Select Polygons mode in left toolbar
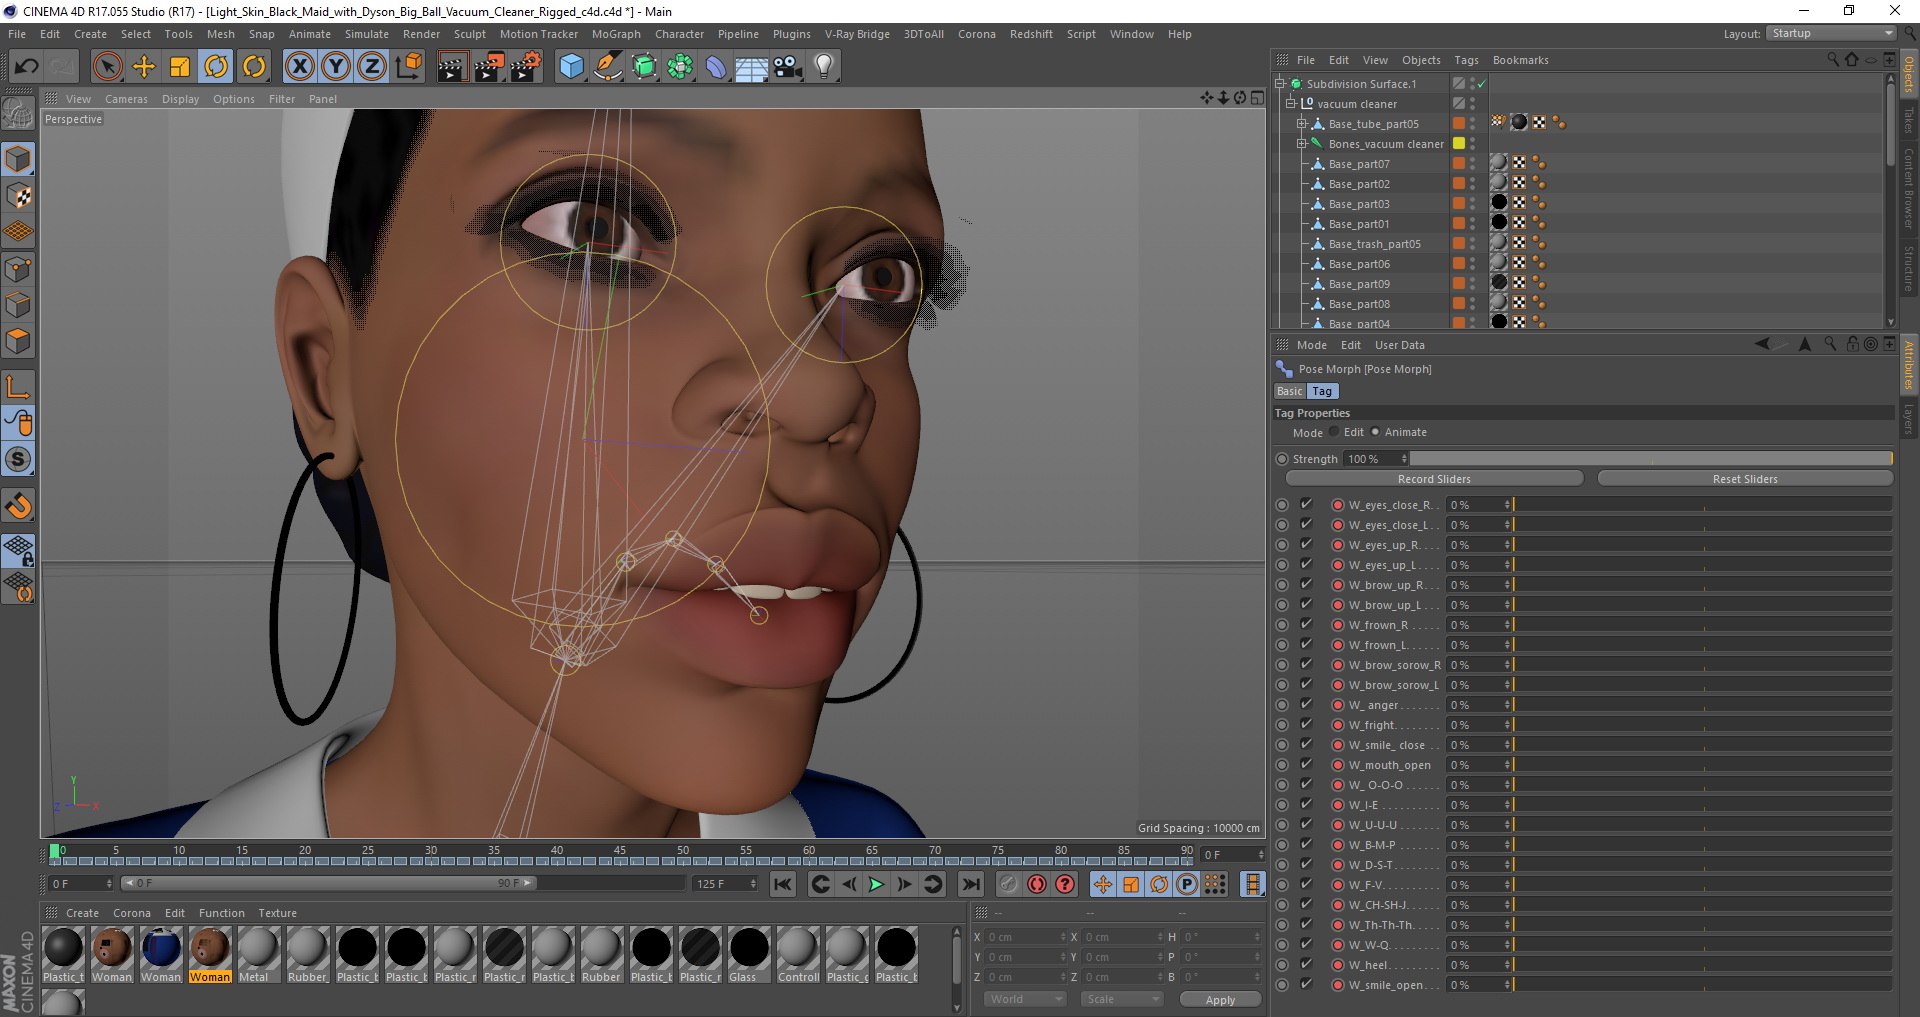 pos(18,342)
